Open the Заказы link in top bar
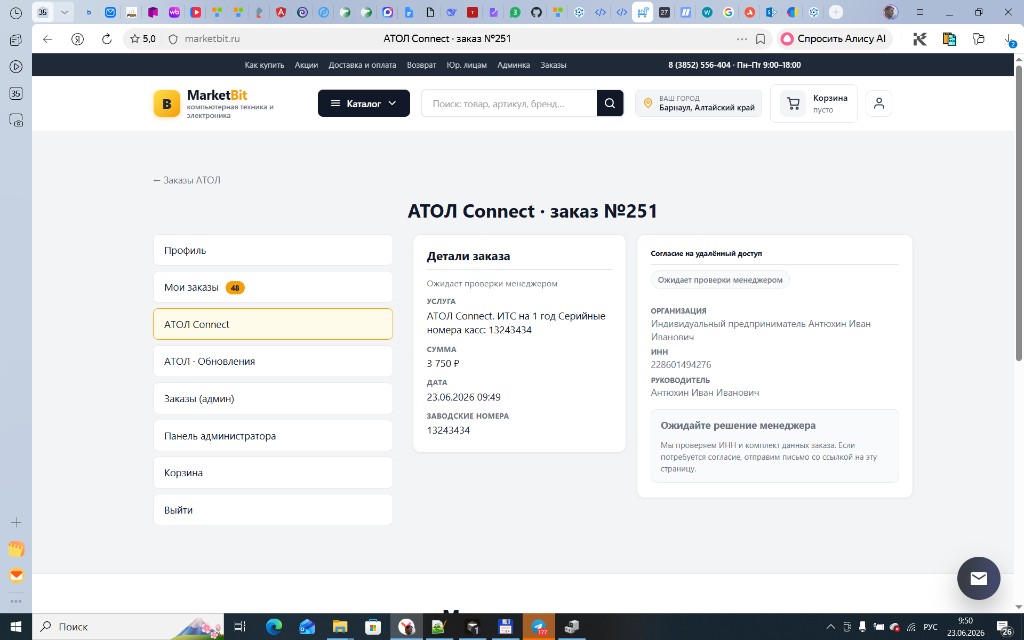1024x640 pixels. 553,65
